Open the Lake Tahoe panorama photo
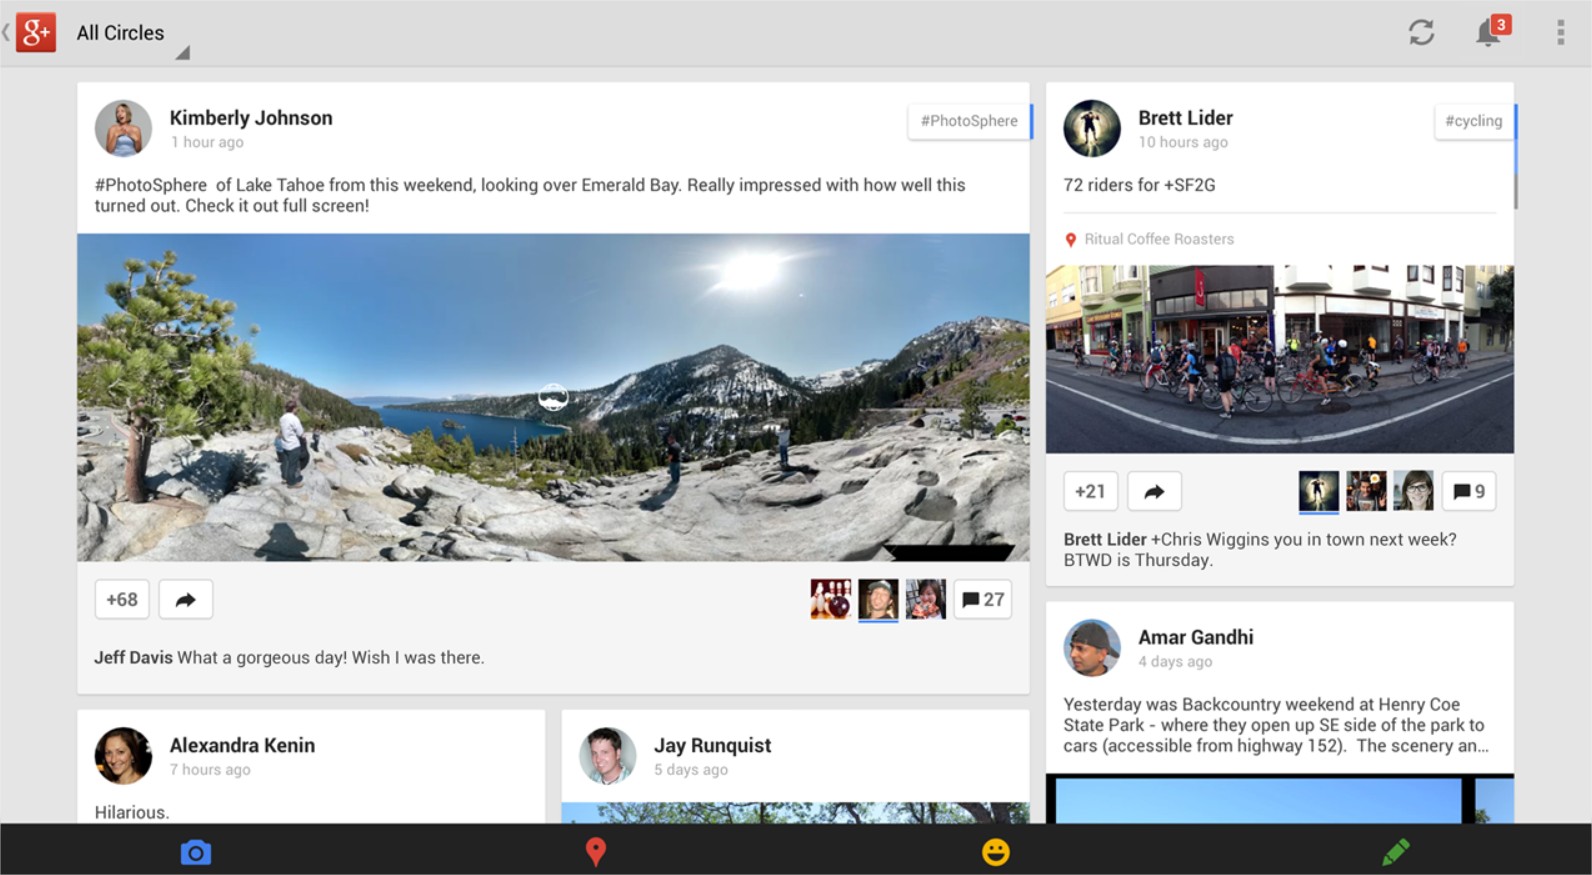The height and width of the screenshot is (875, 1592). pos(553,397)
